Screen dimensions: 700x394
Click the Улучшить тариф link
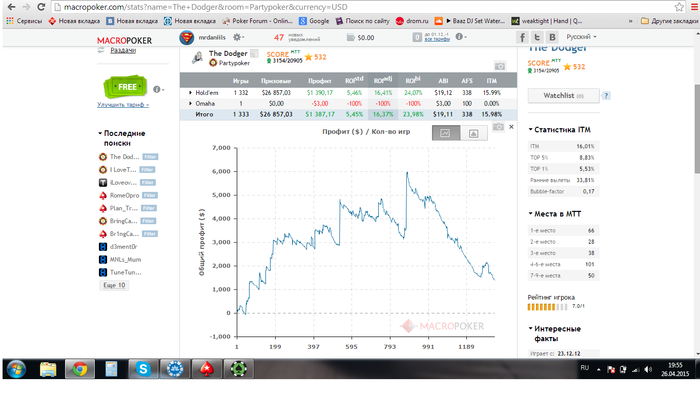tap(123, 105)
